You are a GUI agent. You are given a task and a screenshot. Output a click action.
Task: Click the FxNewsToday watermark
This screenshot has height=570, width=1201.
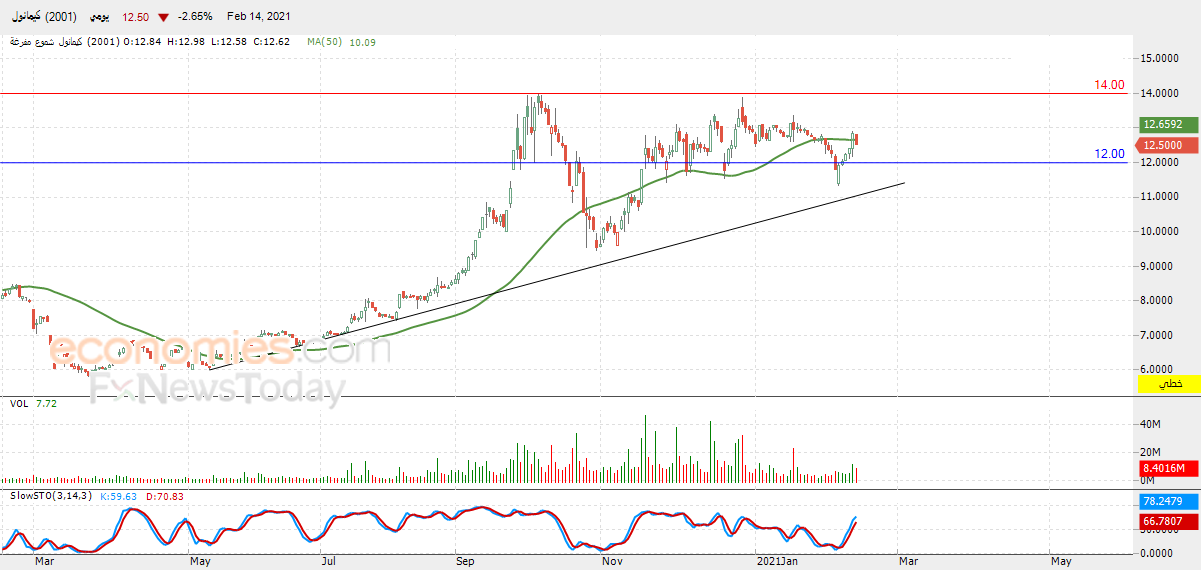[x=218, y=388]
